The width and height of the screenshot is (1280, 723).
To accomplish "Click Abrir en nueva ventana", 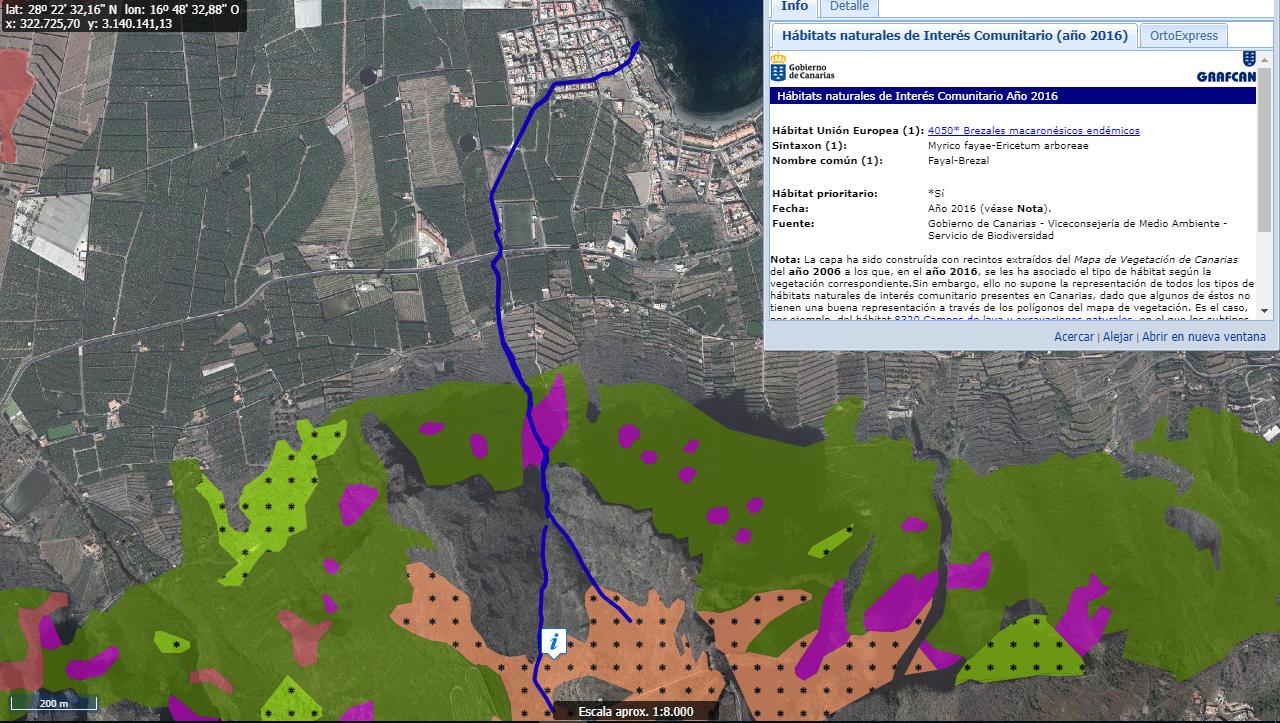I will pyautogui.click(x=1204, y=337).
